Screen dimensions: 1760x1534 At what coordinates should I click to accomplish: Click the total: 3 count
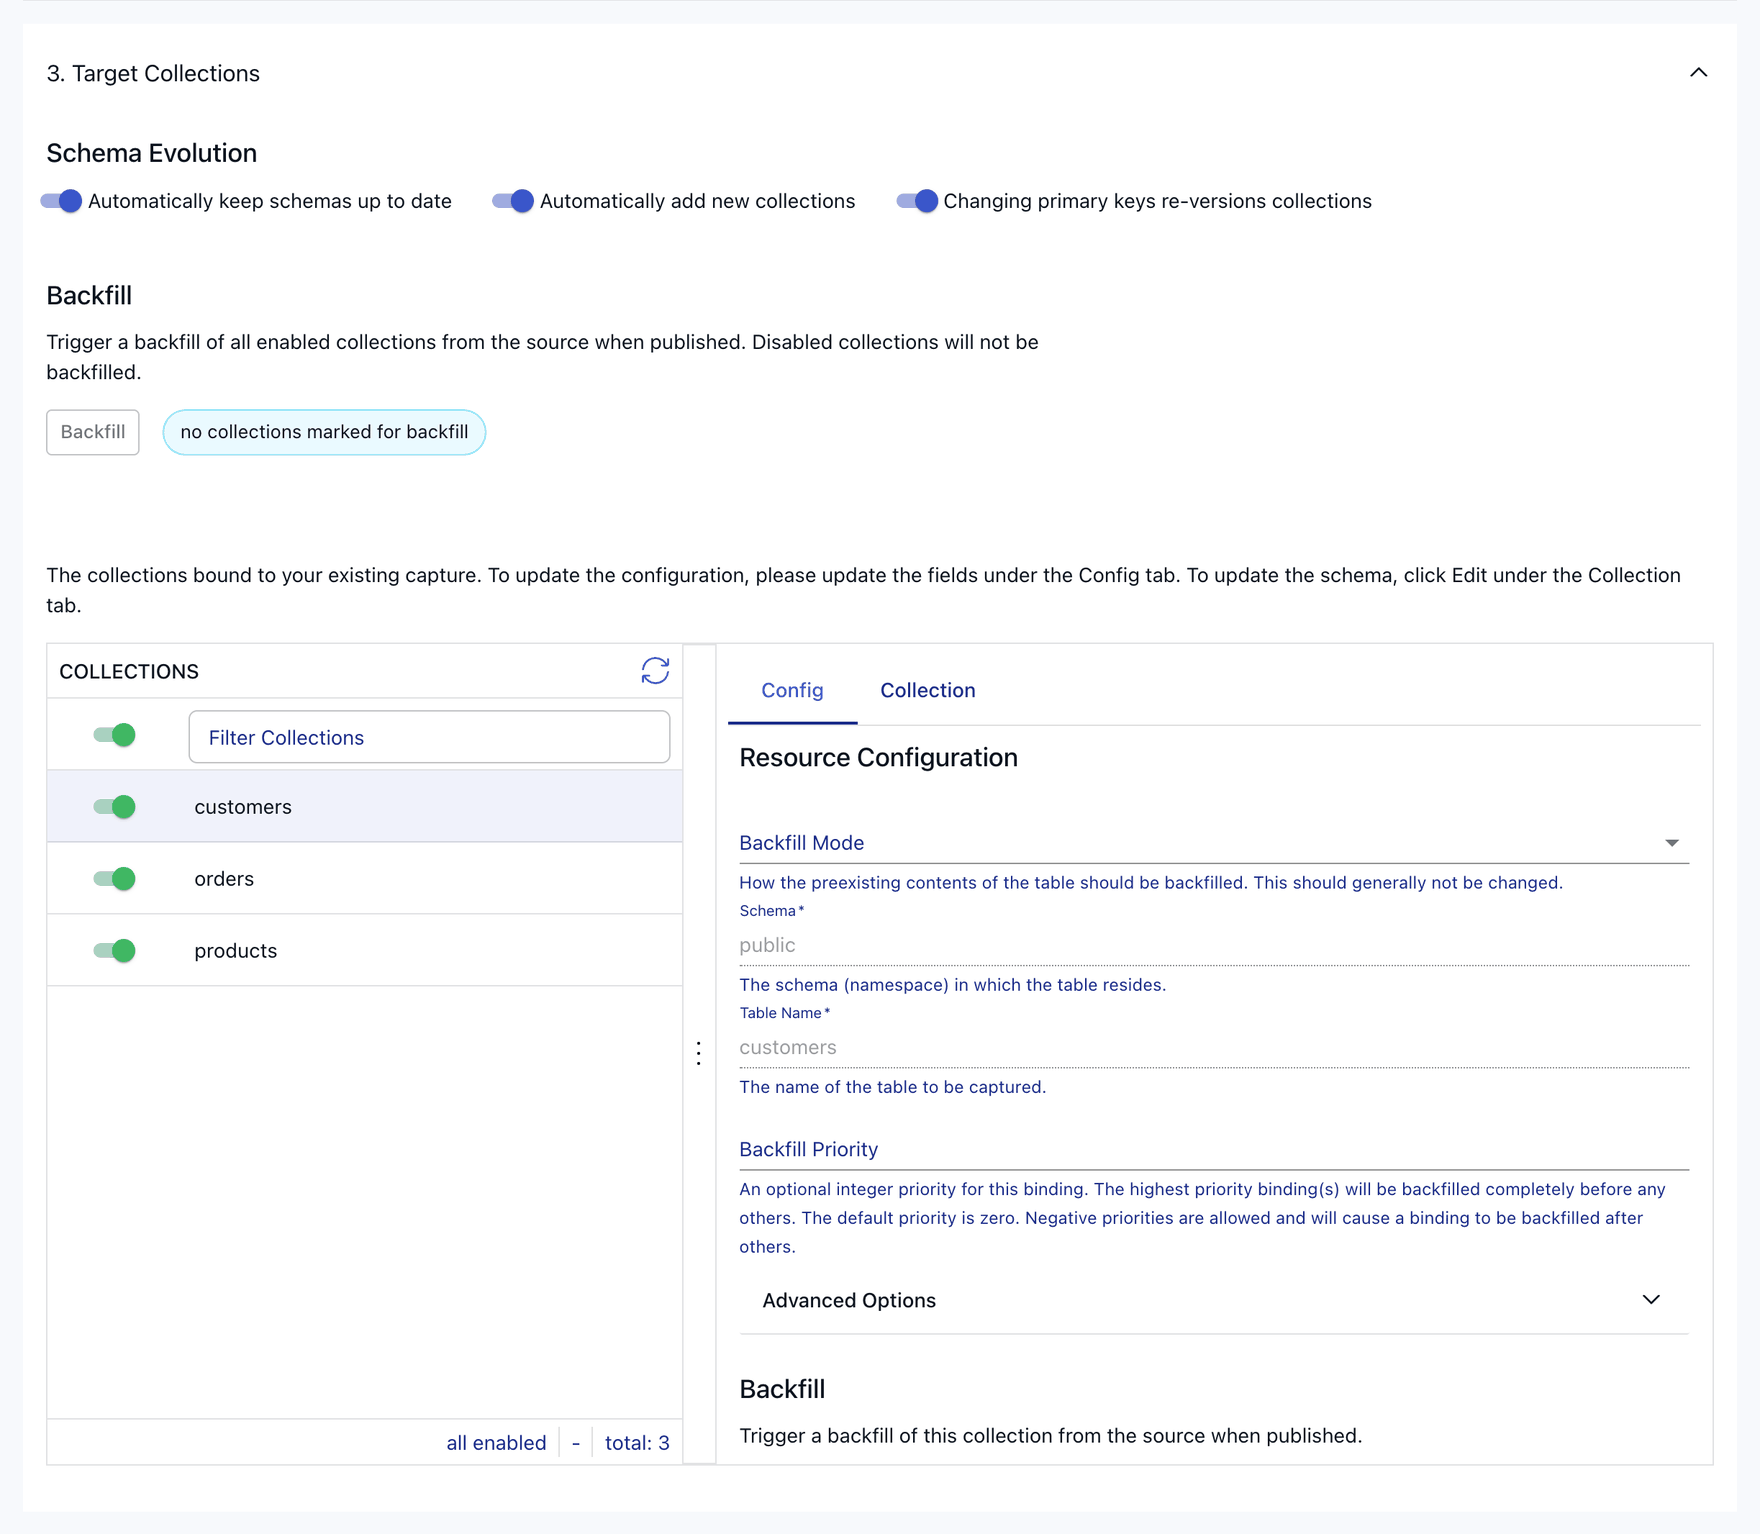(x=637, y=1443)
